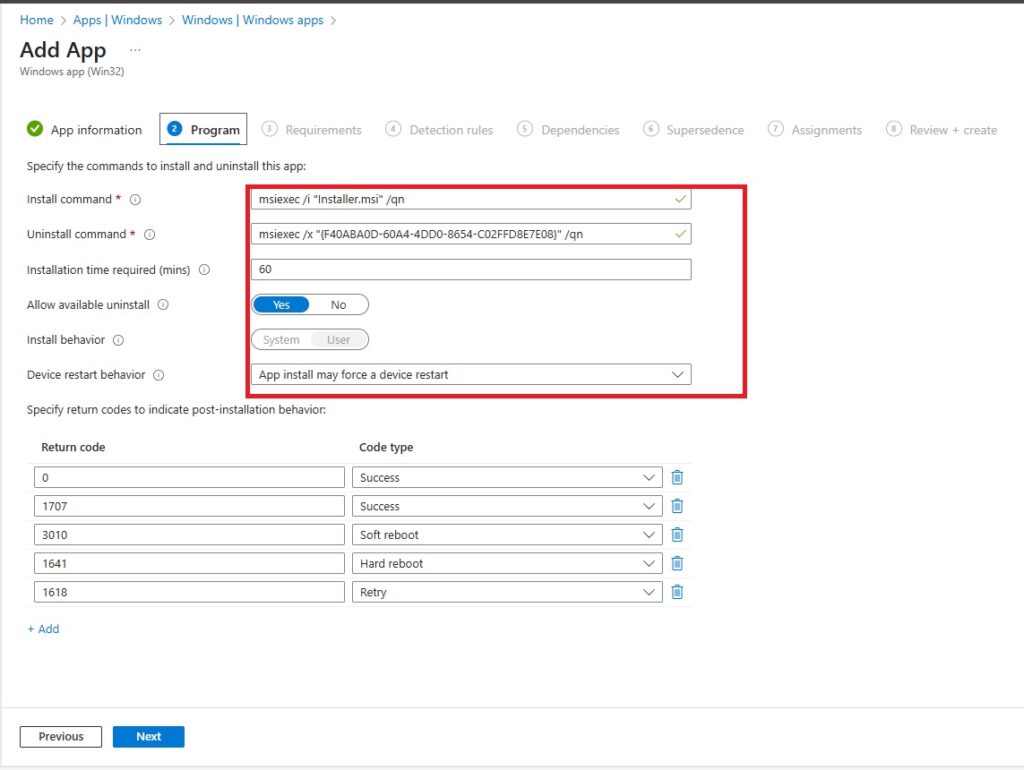Navigate to Windows | Windows apps breadcrumb
1024x770 pixels.
[x=252, y=20]
